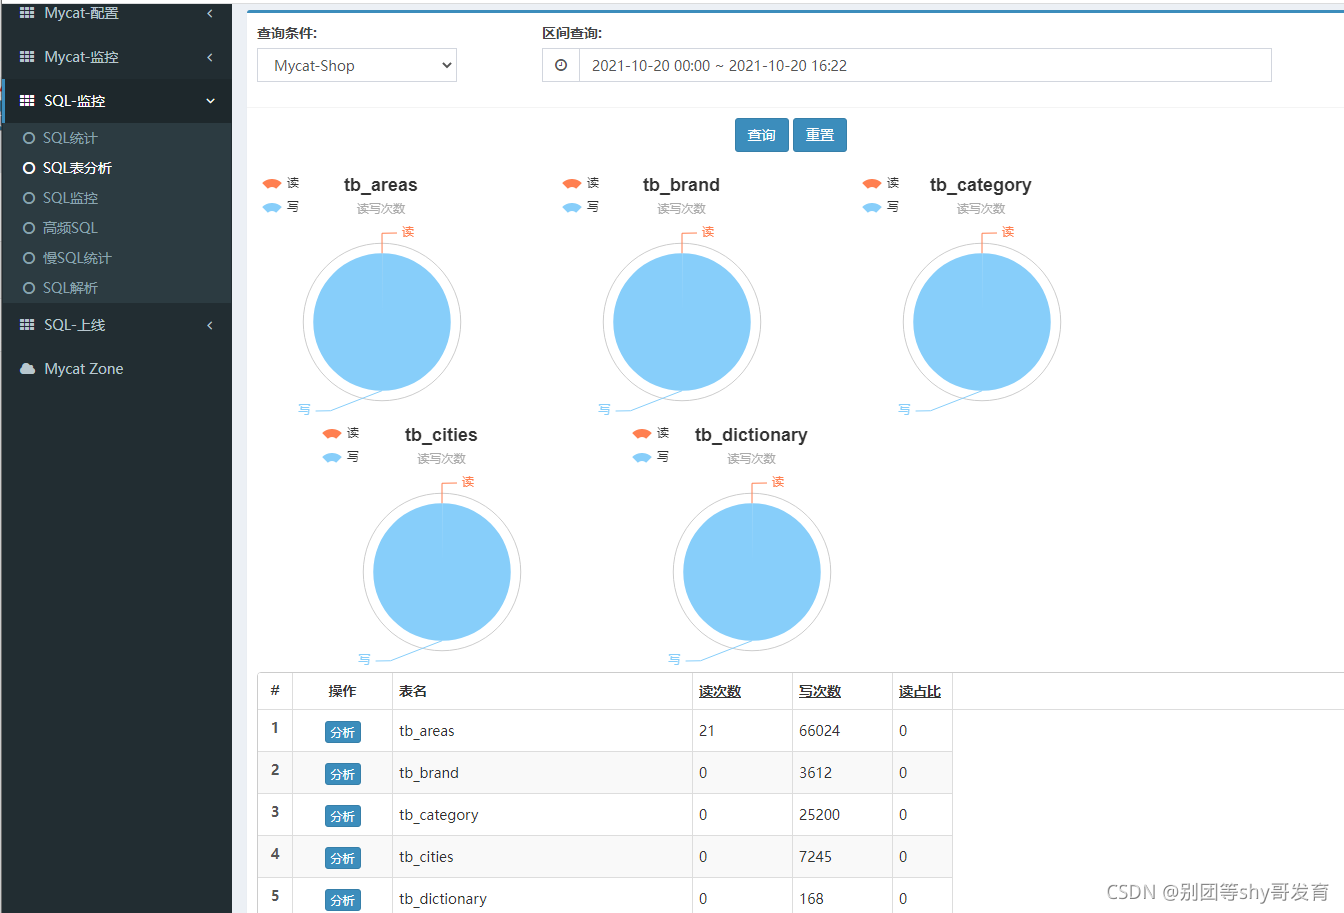Click the tb_brand pie chart blue slice
Screen dimensions: 1344x913
tap(682, 322)
